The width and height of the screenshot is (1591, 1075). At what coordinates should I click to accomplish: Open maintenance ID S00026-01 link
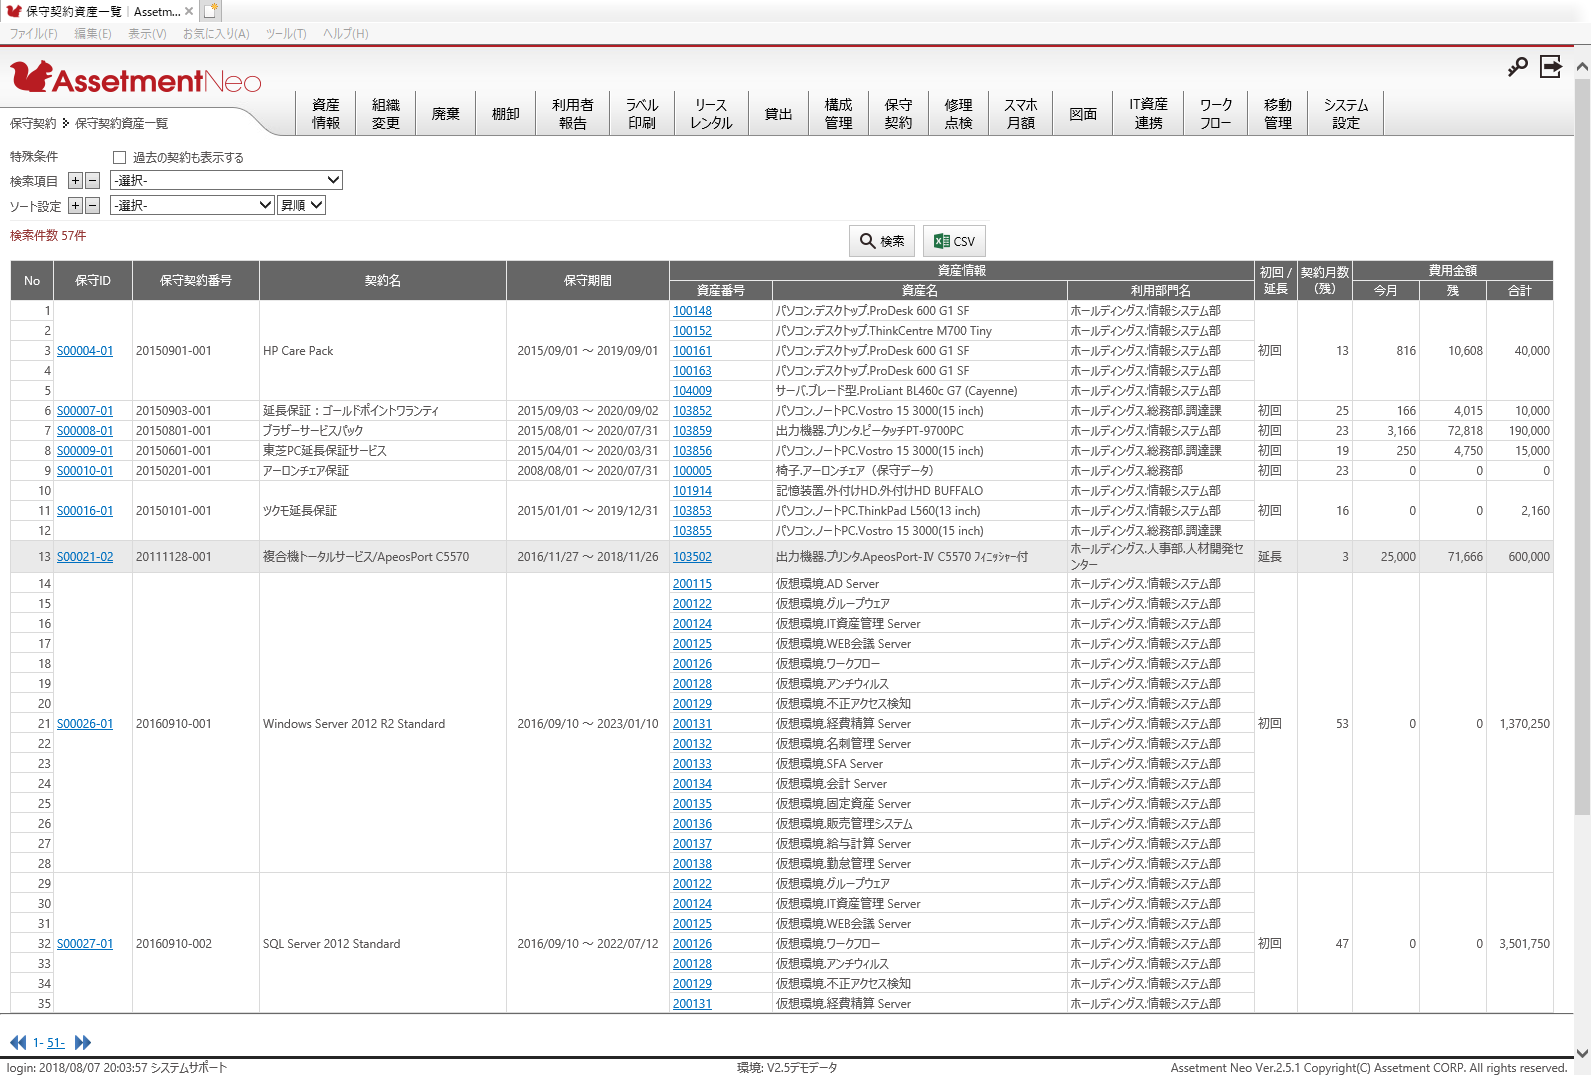point(85,724)
